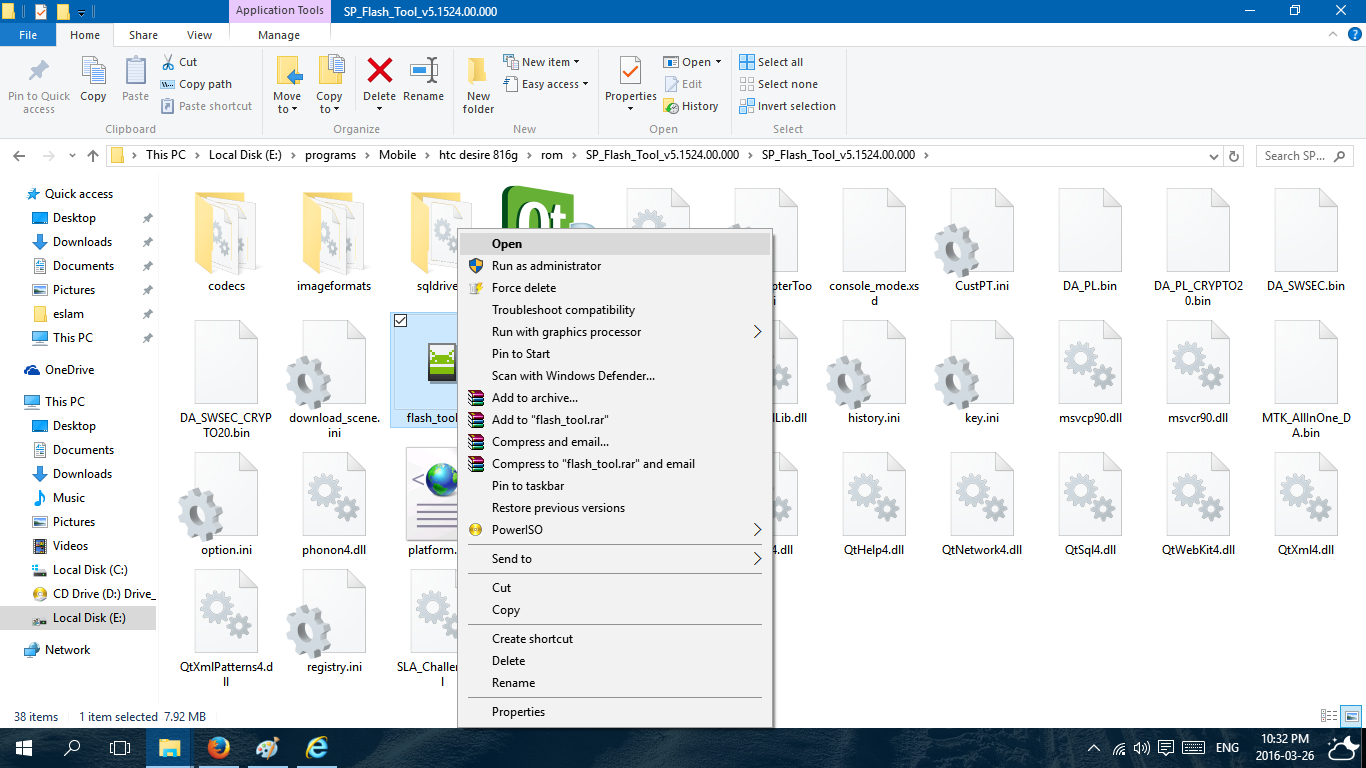Click Select none in the ribbon
Image resolution: width=1366 pixels, height=768 pixels.
coord(778,84)
